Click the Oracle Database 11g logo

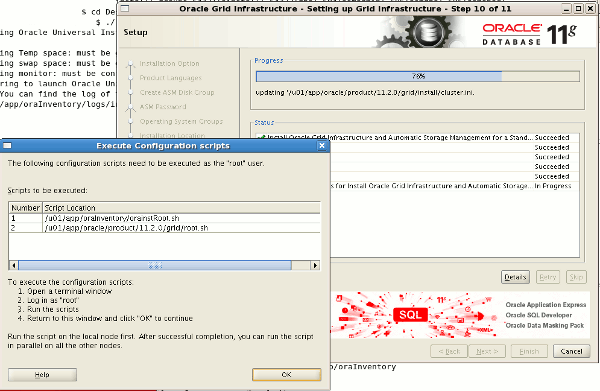(530, 34)
